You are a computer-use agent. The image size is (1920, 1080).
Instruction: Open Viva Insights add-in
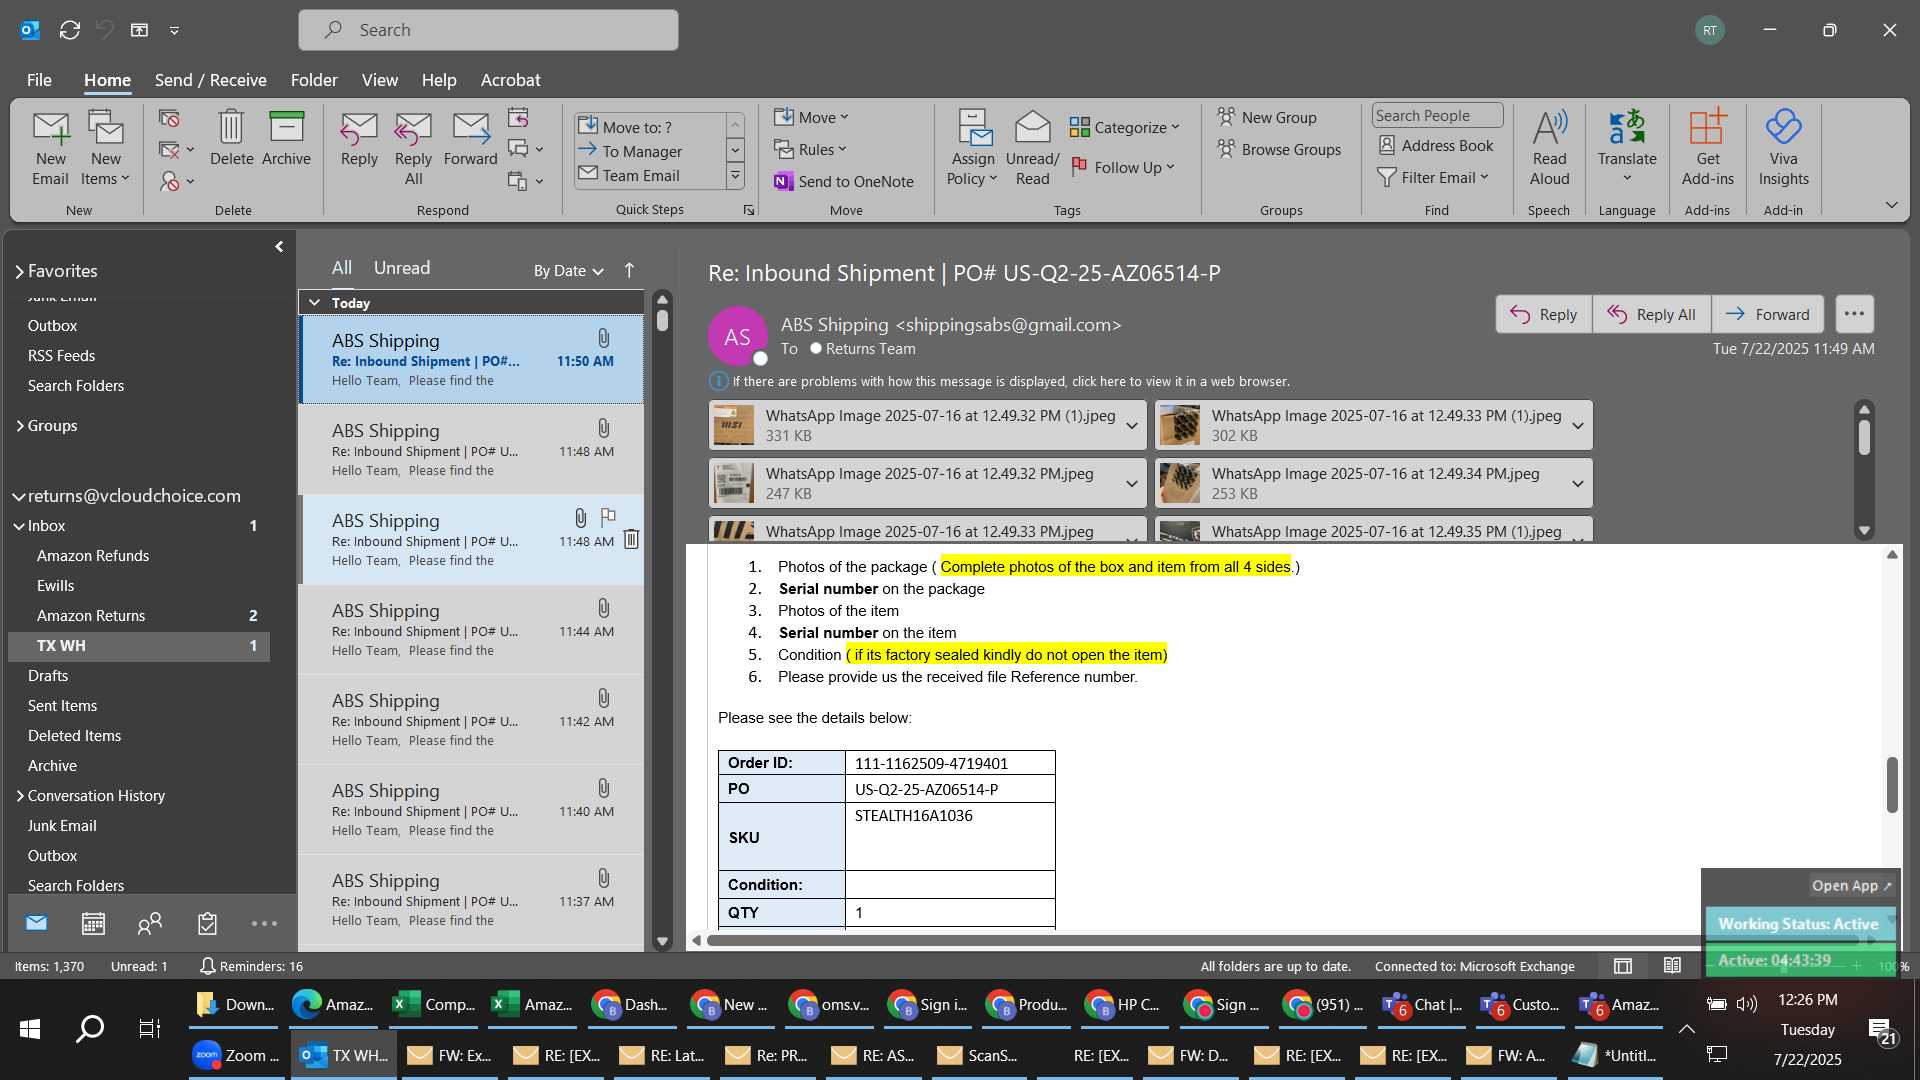click(1783, 148)
